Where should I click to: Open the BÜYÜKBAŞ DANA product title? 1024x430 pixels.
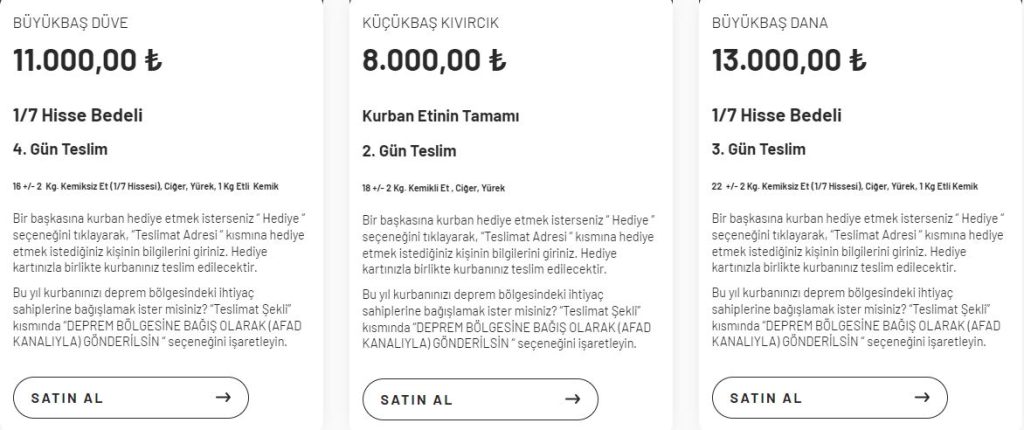tap(769, 22)
